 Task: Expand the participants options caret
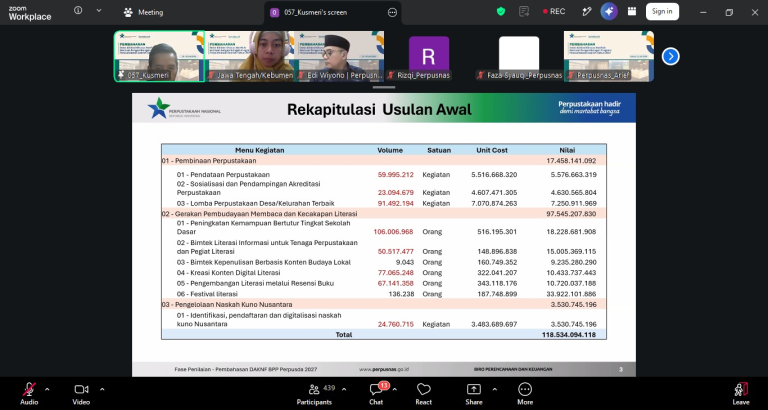[x=344, y=389]
